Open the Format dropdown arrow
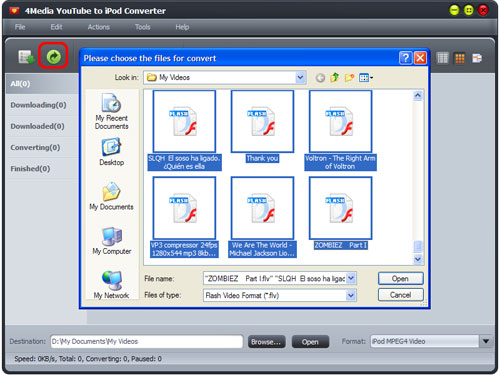500x375 pixels. (x=486, y=341)
